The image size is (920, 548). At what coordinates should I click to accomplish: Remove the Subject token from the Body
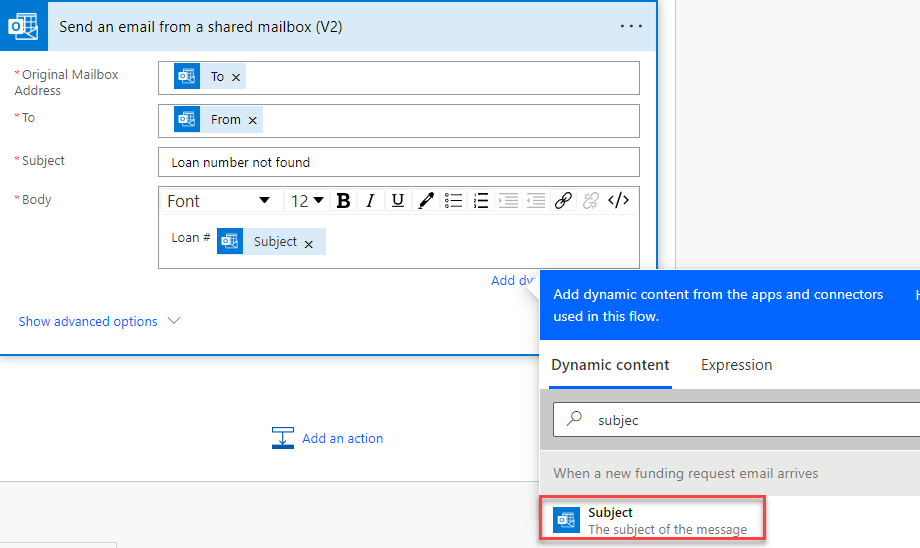[309, 244]
